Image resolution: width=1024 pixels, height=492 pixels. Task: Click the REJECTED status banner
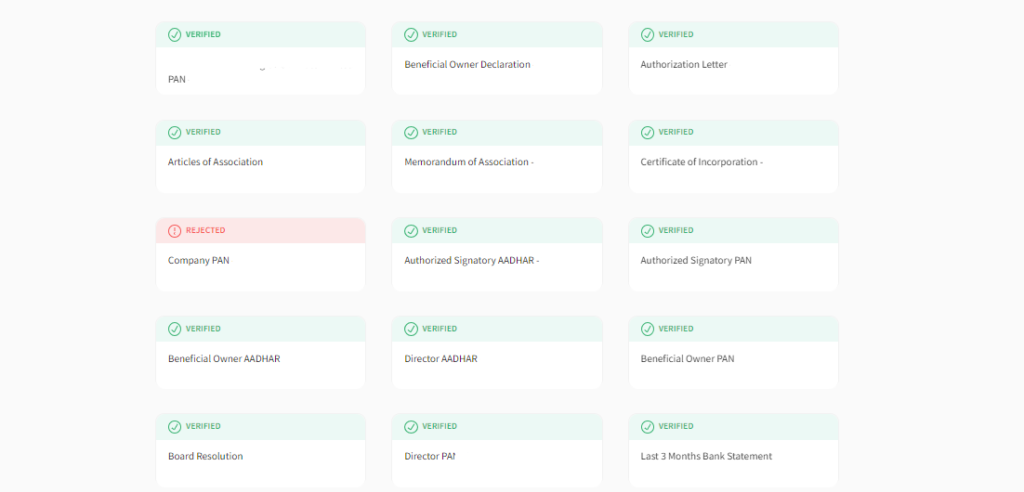[260, 231]
